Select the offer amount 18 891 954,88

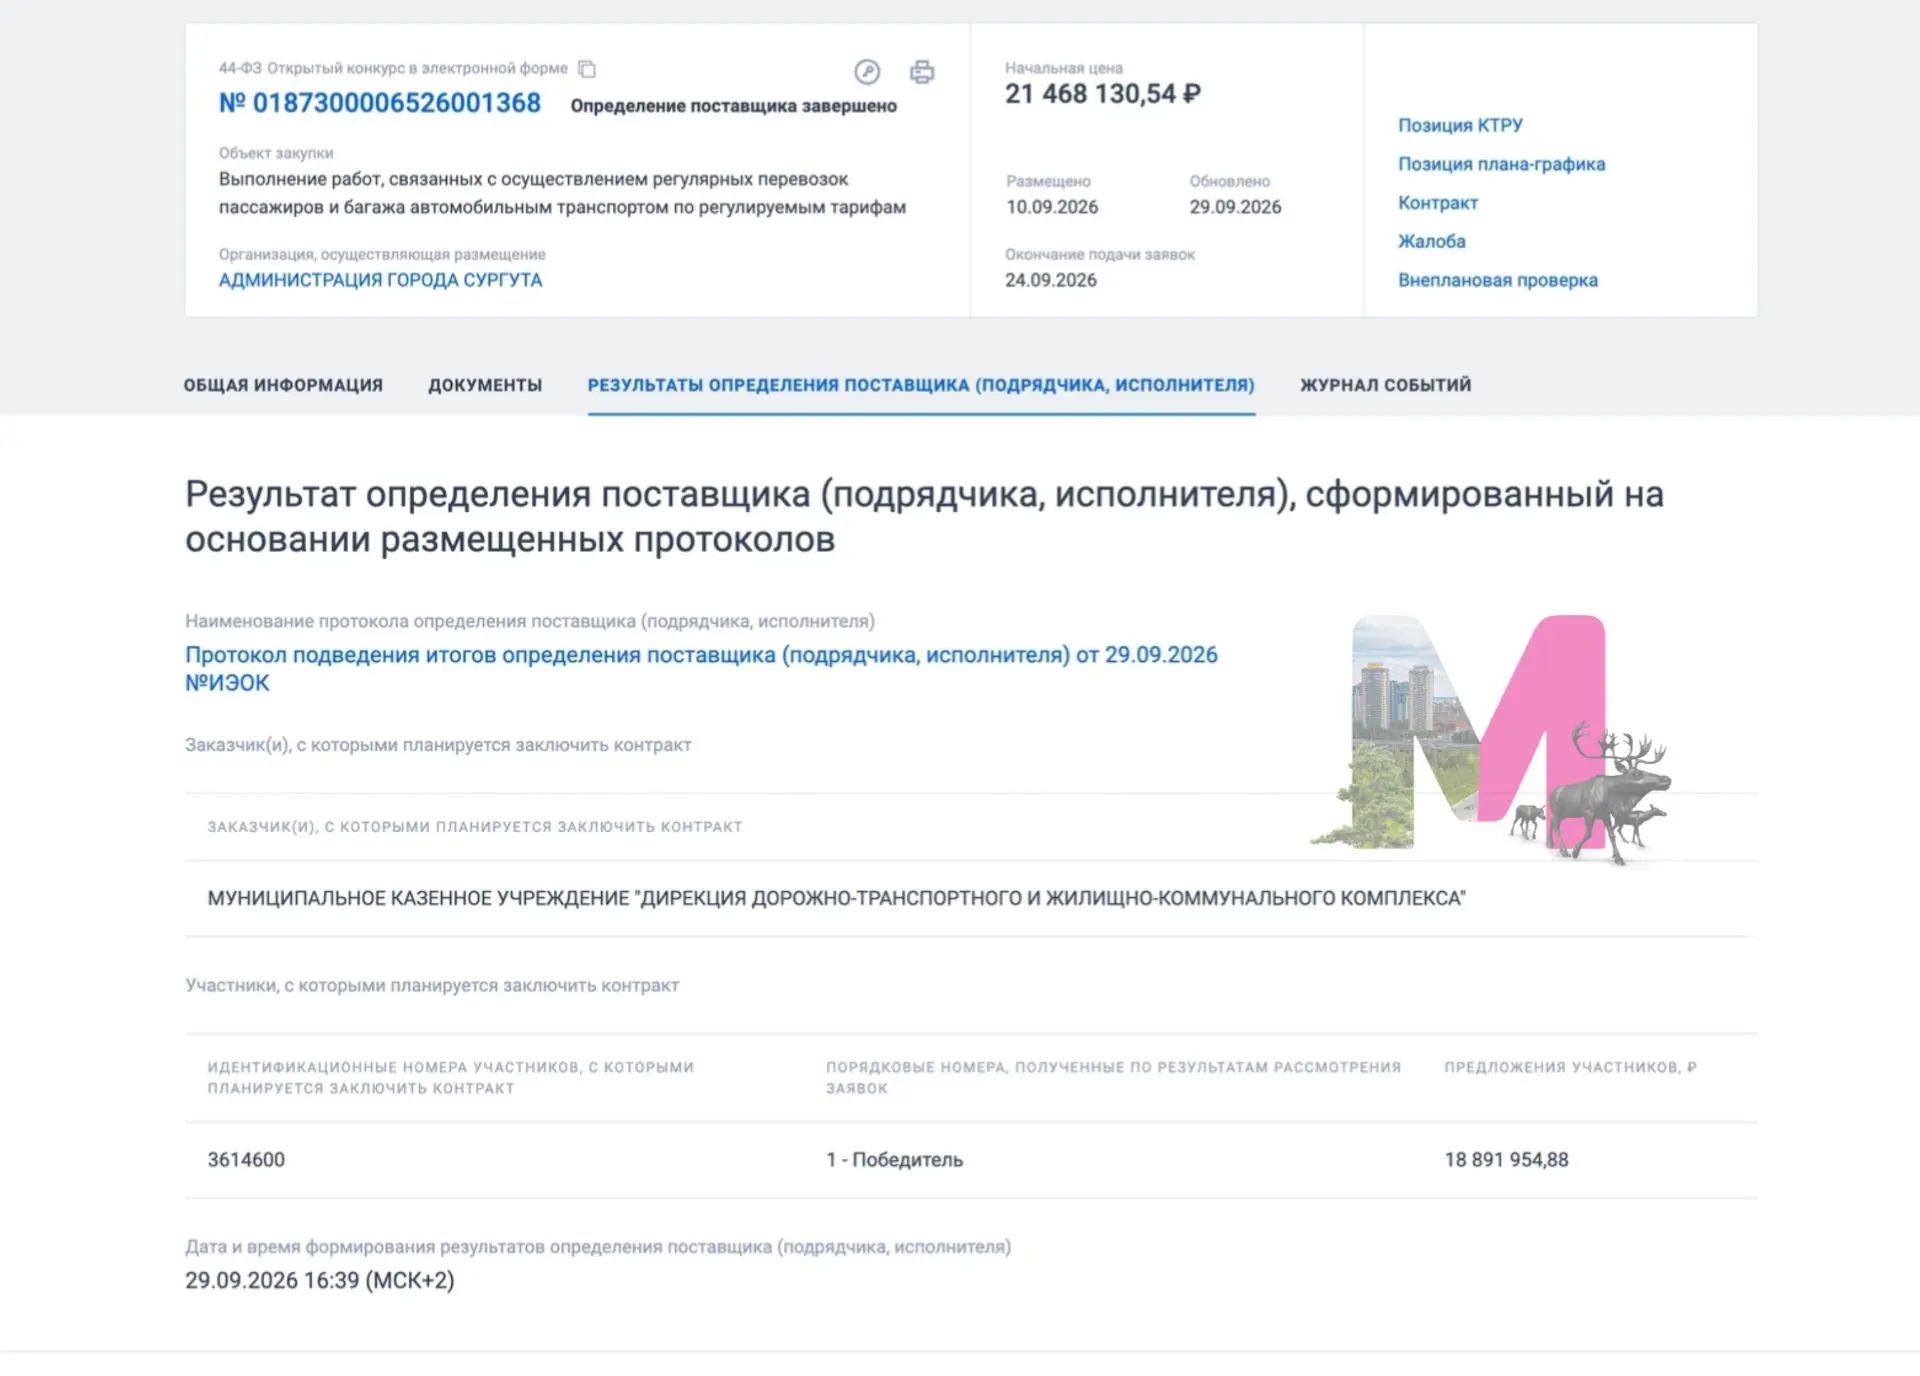pos(1506,1160)
